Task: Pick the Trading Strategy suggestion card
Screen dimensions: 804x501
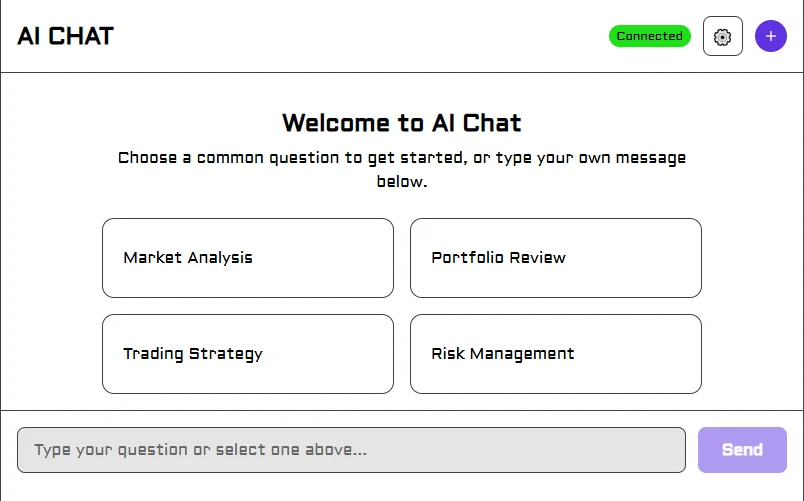Action: [x=247, y=354]
